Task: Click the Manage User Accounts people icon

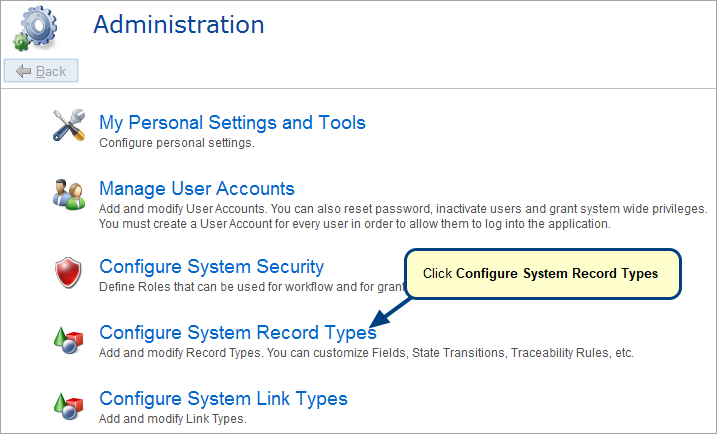Action: point(69,193)
